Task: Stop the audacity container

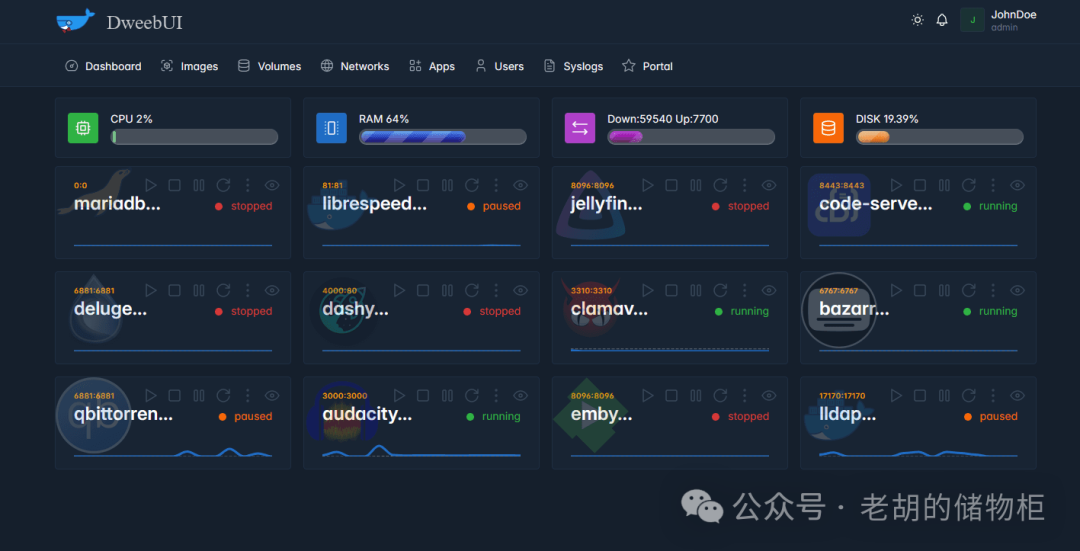Action: pyautogui.click(x=423, y=395)
